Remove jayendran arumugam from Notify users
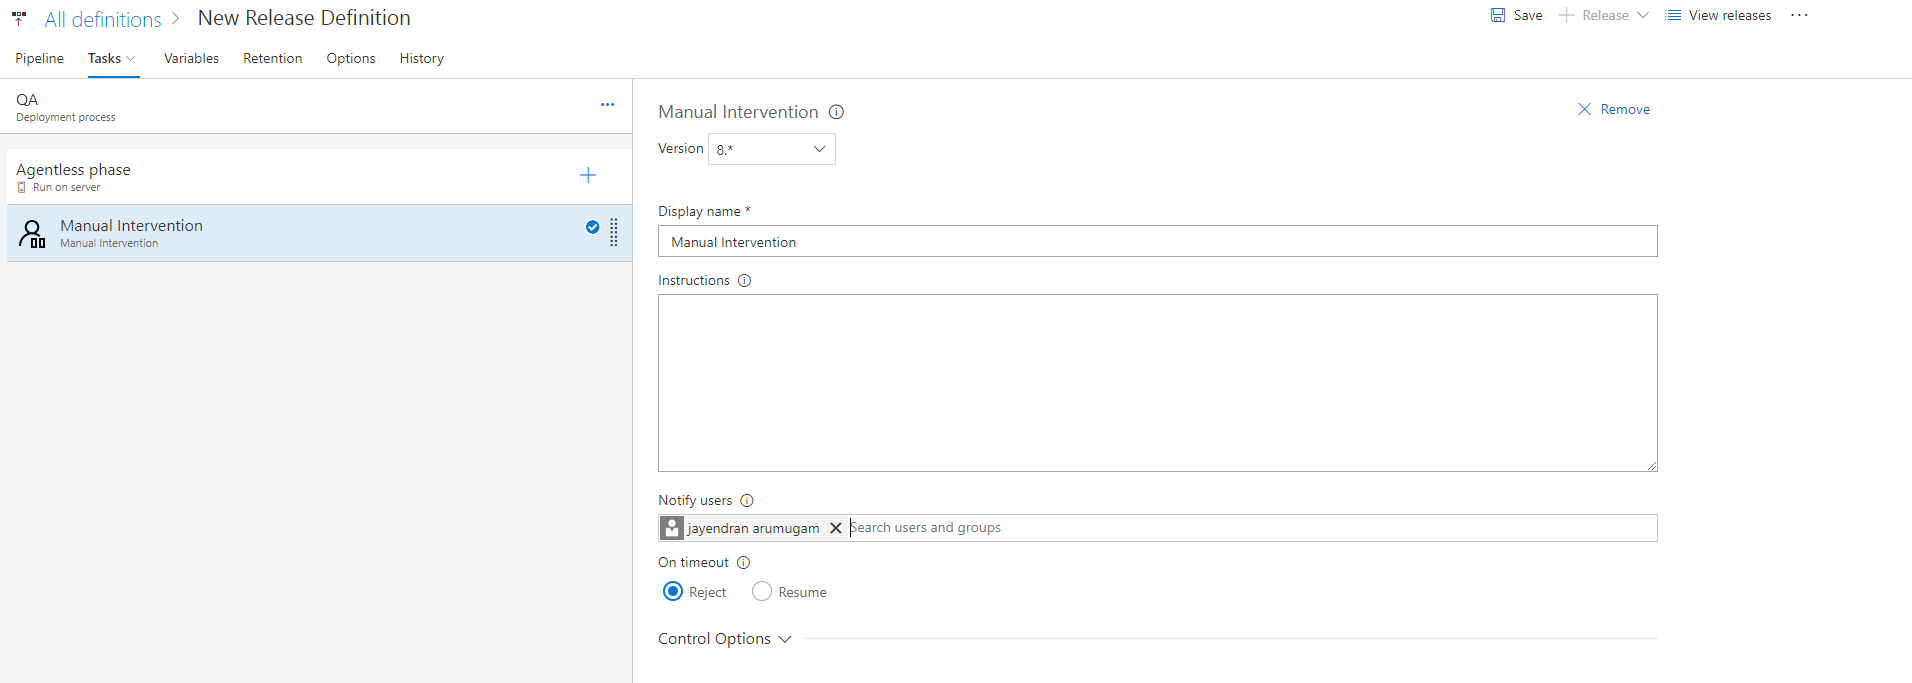Screen dimensions: 1912x683 836,528
